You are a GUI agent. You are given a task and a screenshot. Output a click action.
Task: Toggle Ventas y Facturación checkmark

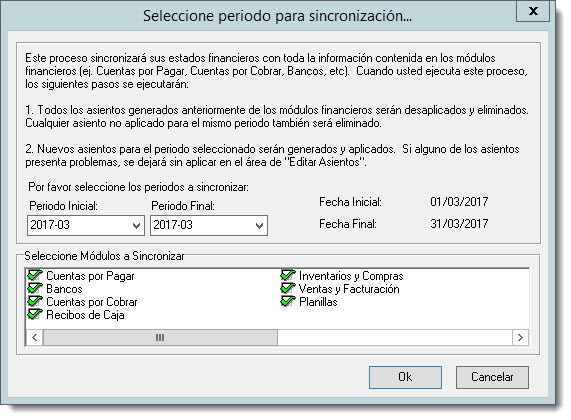tap(288, 289)
